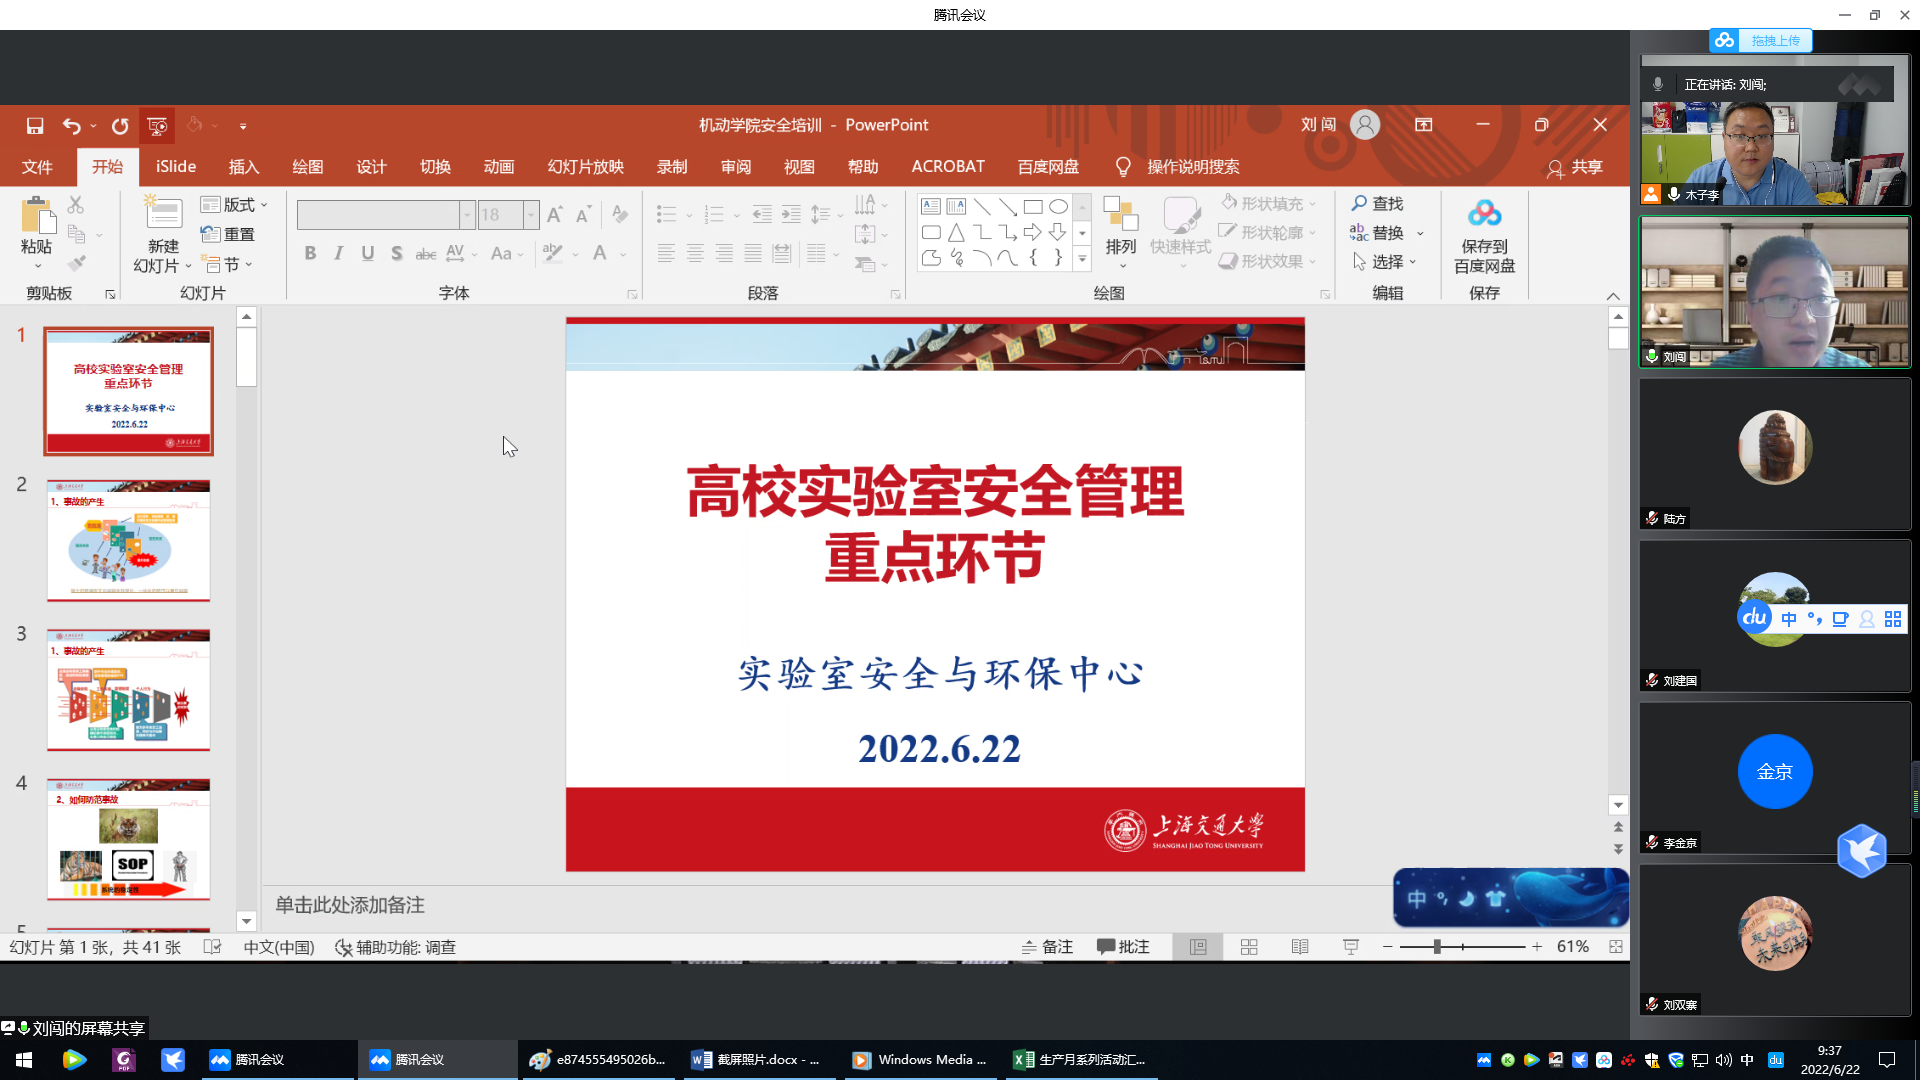Open the 插入 ribbon tab
1920x1080 pixels.
tap(243, 167)
